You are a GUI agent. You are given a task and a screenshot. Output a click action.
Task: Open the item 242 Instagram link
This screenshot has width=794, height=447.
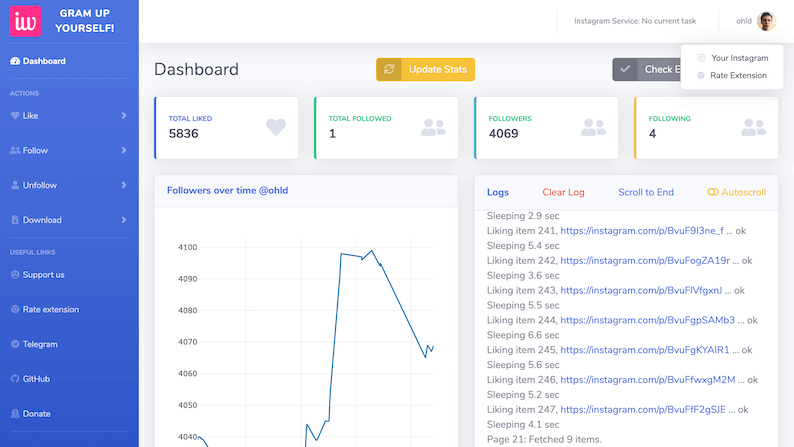[645, 261]
